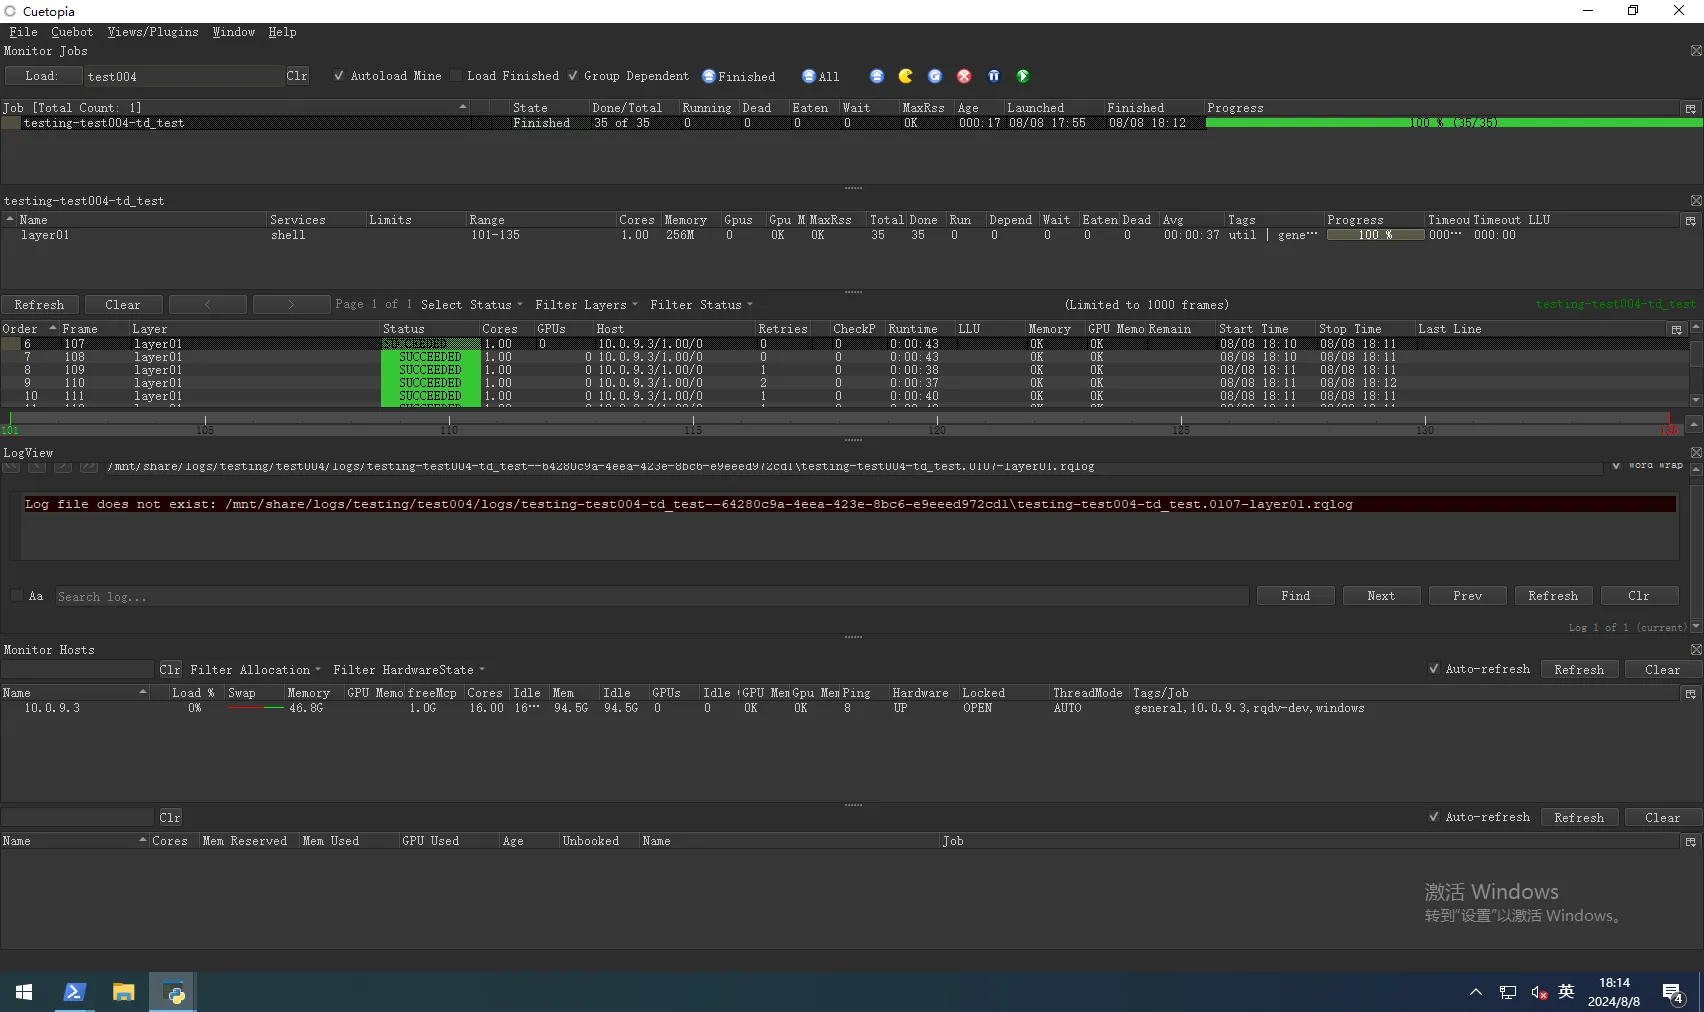Open job table column chooser icon

[x=1691, y=108]
